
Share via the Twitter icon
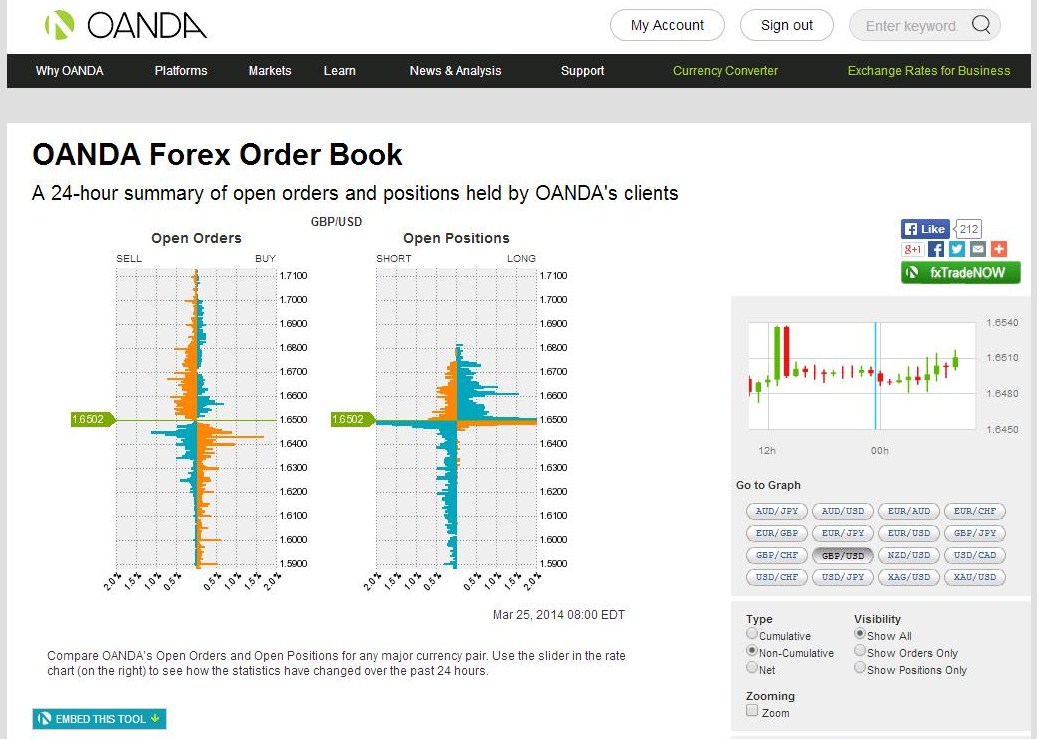[957, 249]
